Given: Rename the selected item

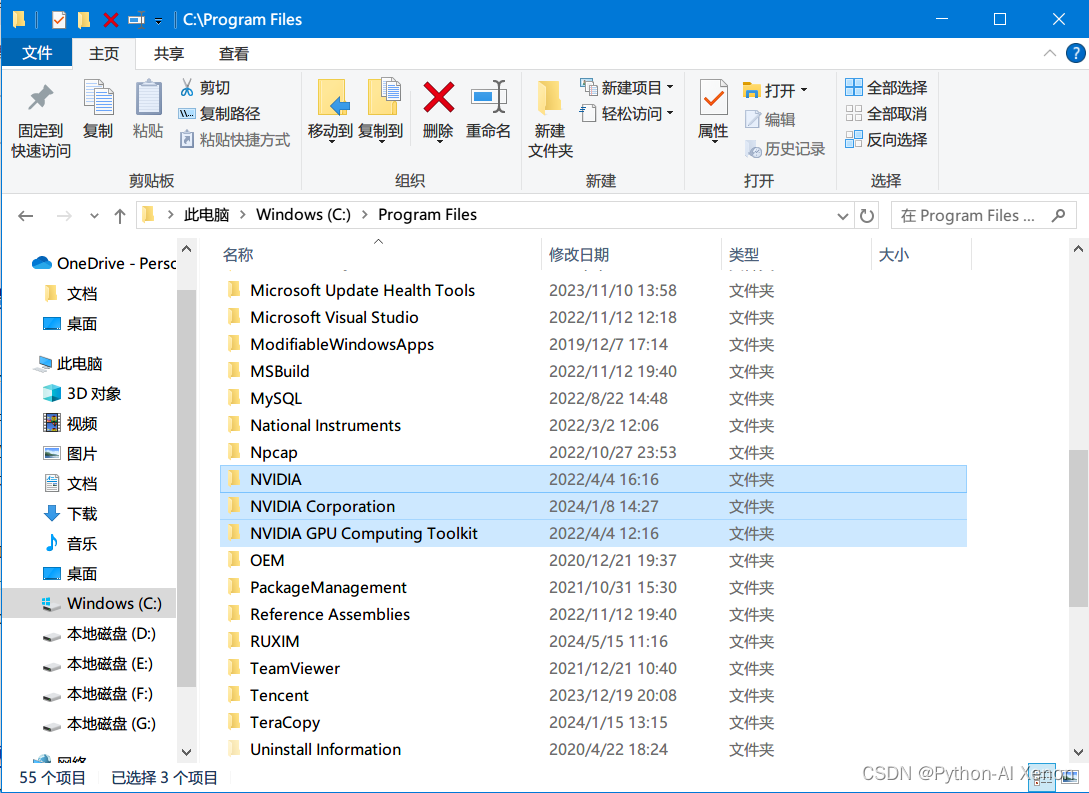Looking at the screenshot, I should click(x=488, y=110).
